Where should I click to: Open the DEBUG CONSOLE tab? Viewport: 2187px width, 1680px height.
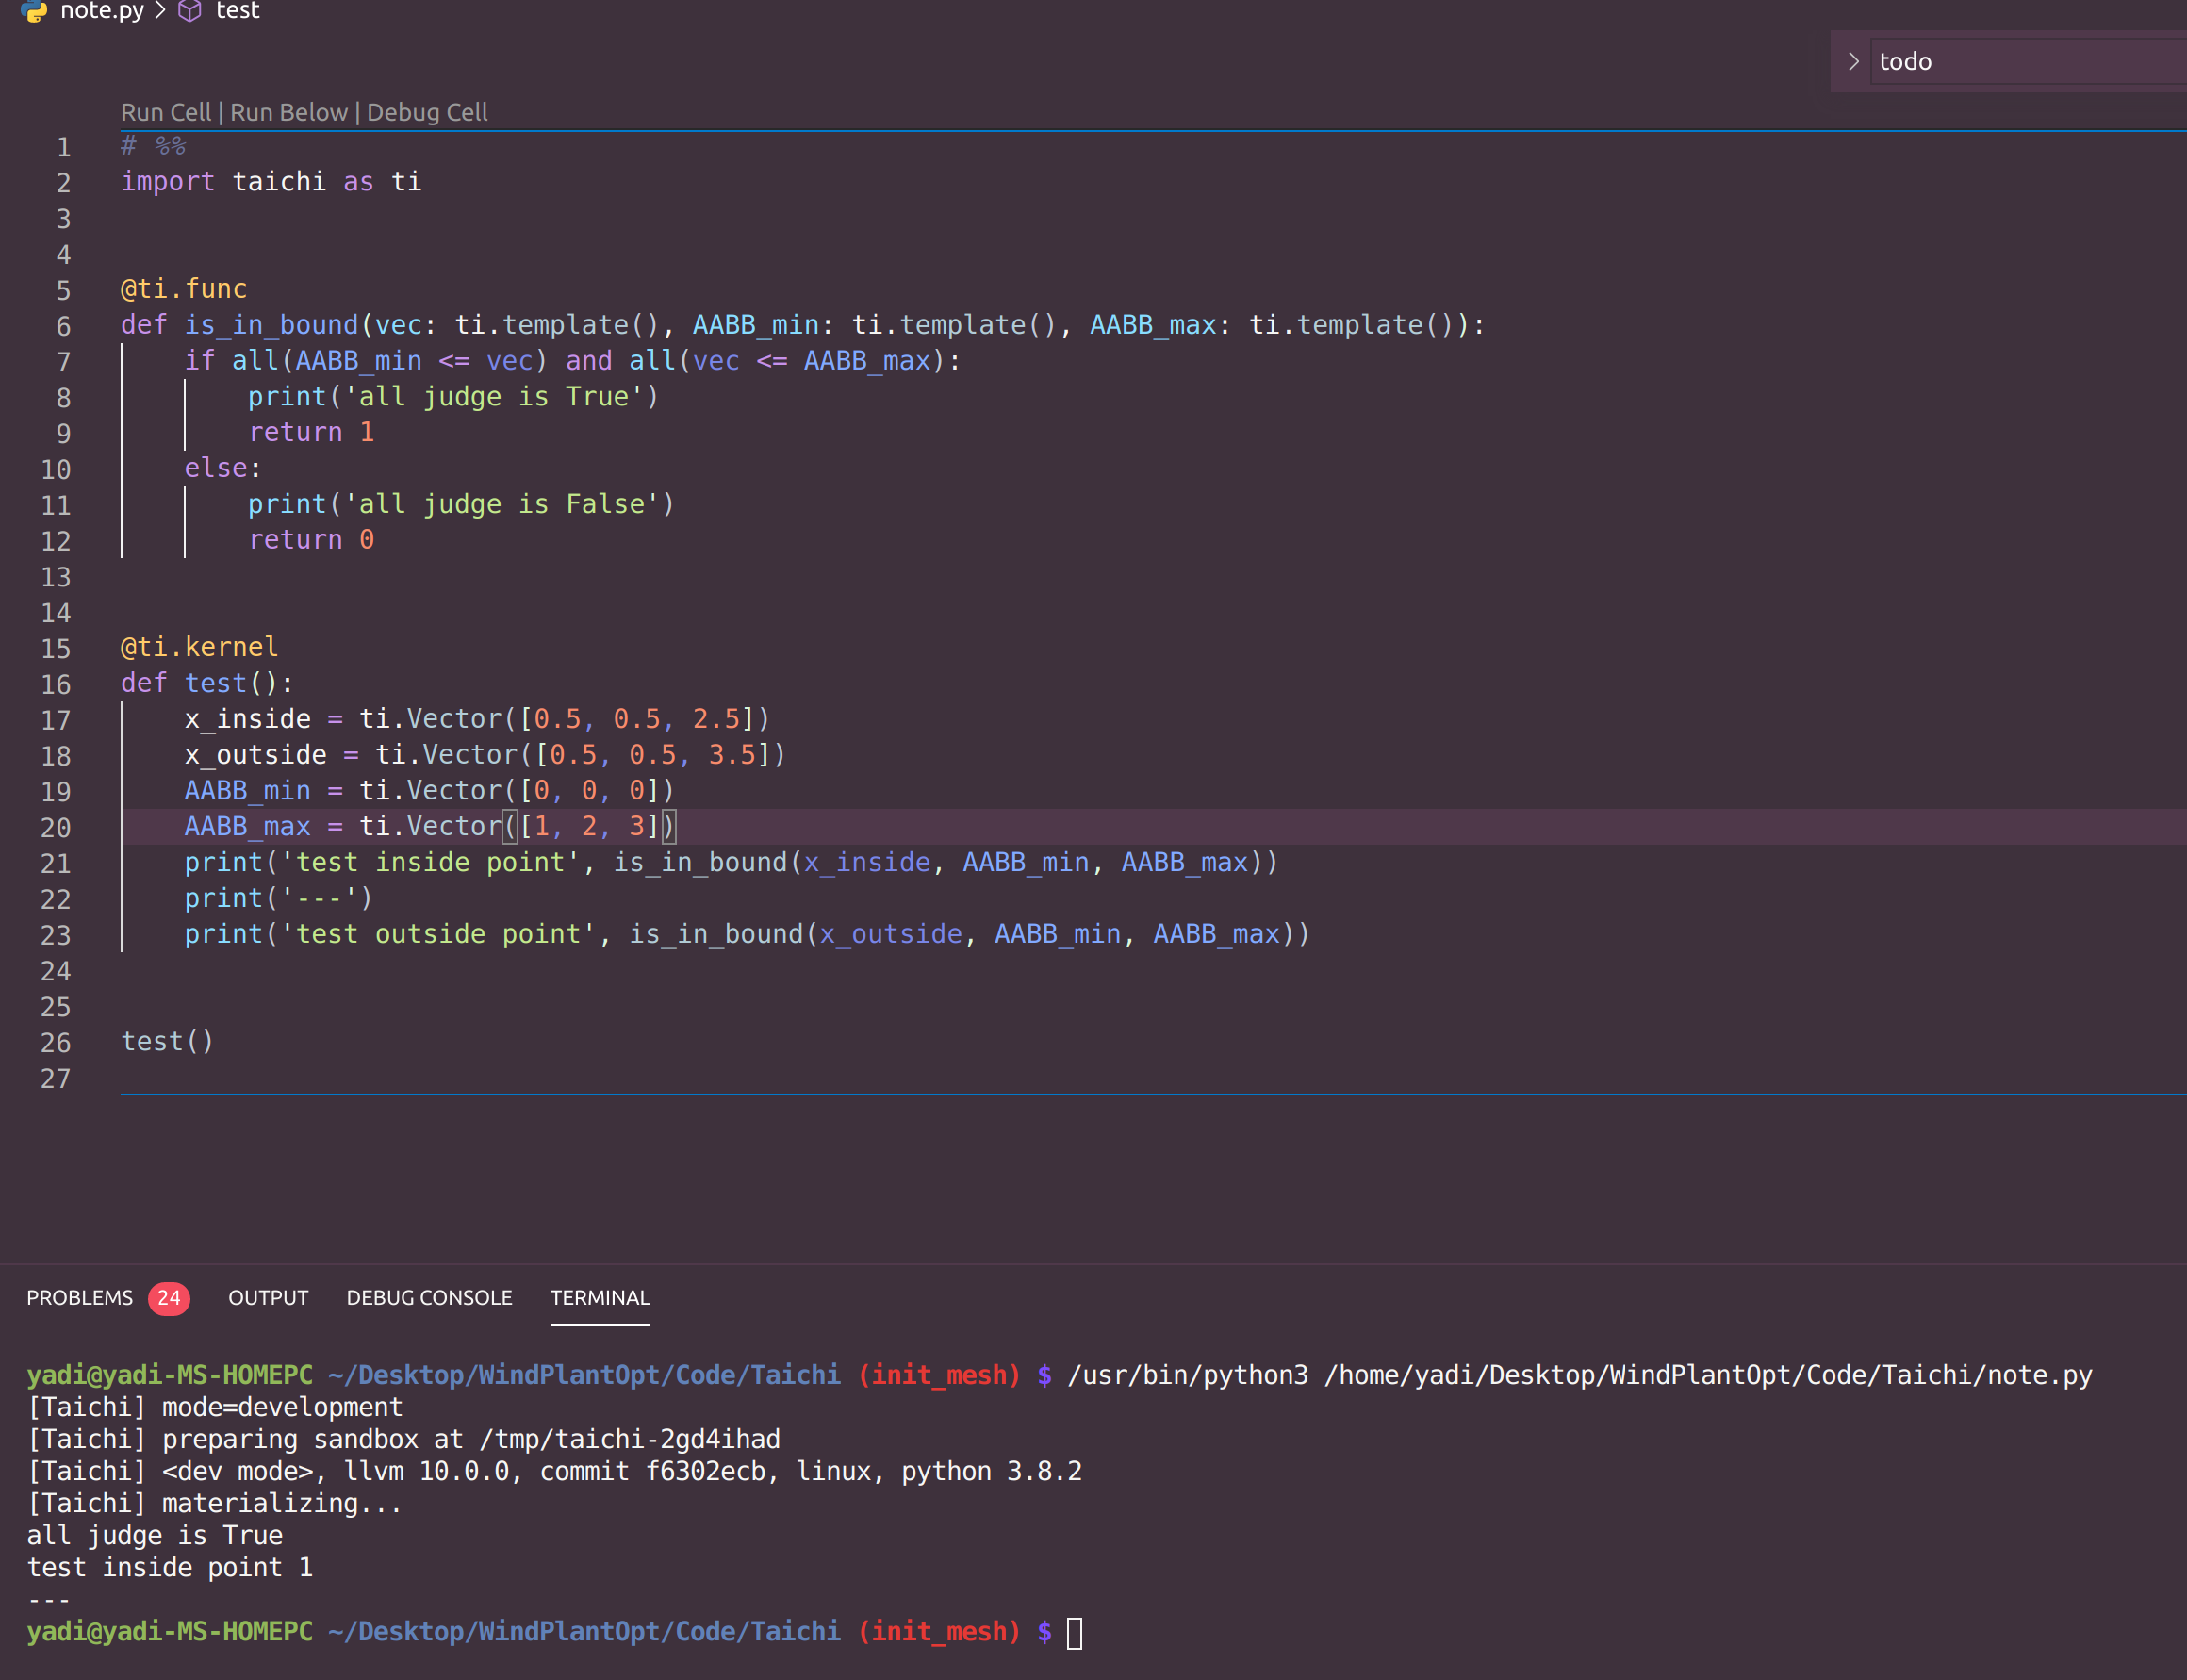click(x=430, y=1298)
